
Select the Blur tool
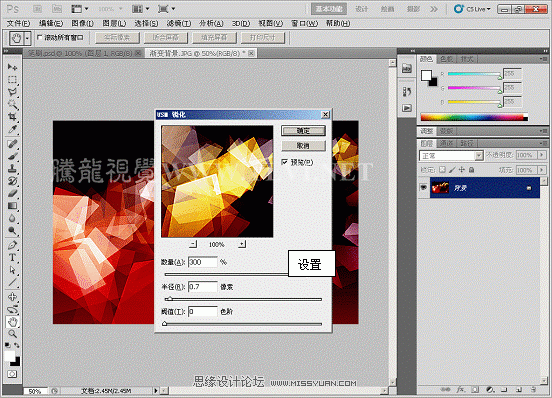[x=12, y=218]
